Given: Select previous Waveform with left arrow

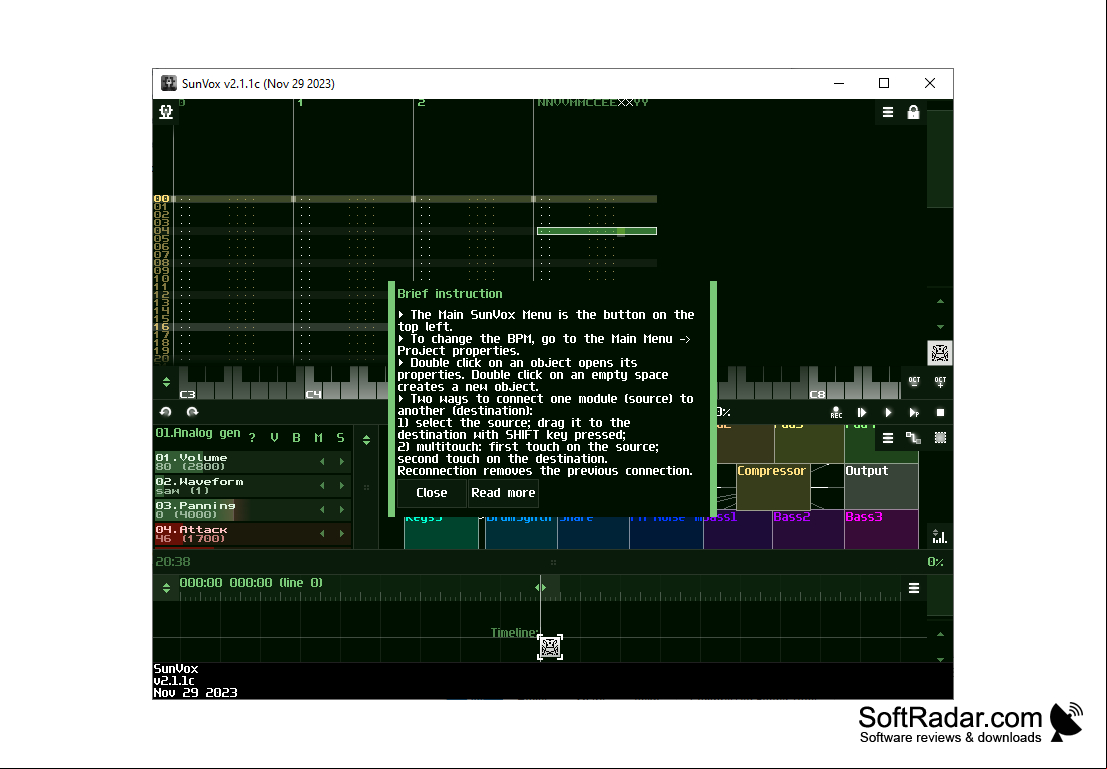Looking at the screenshot, I should click(x=323, y=486).
